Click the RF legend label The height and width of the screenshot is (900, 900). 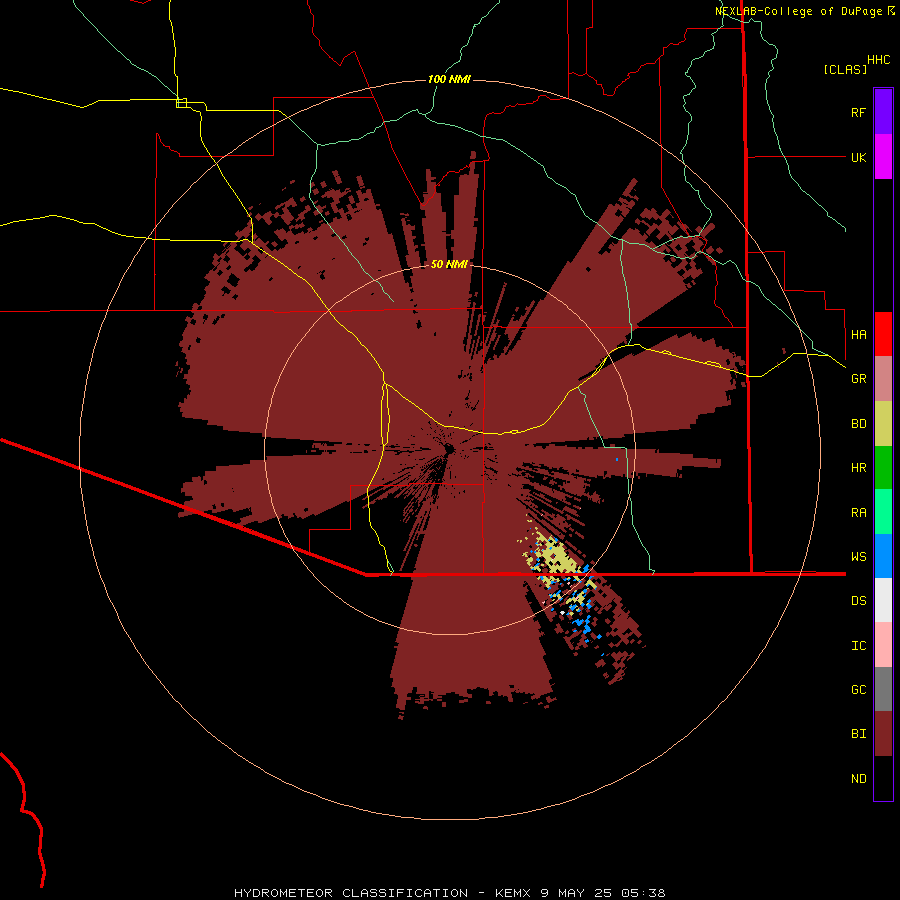coord(858,112)
